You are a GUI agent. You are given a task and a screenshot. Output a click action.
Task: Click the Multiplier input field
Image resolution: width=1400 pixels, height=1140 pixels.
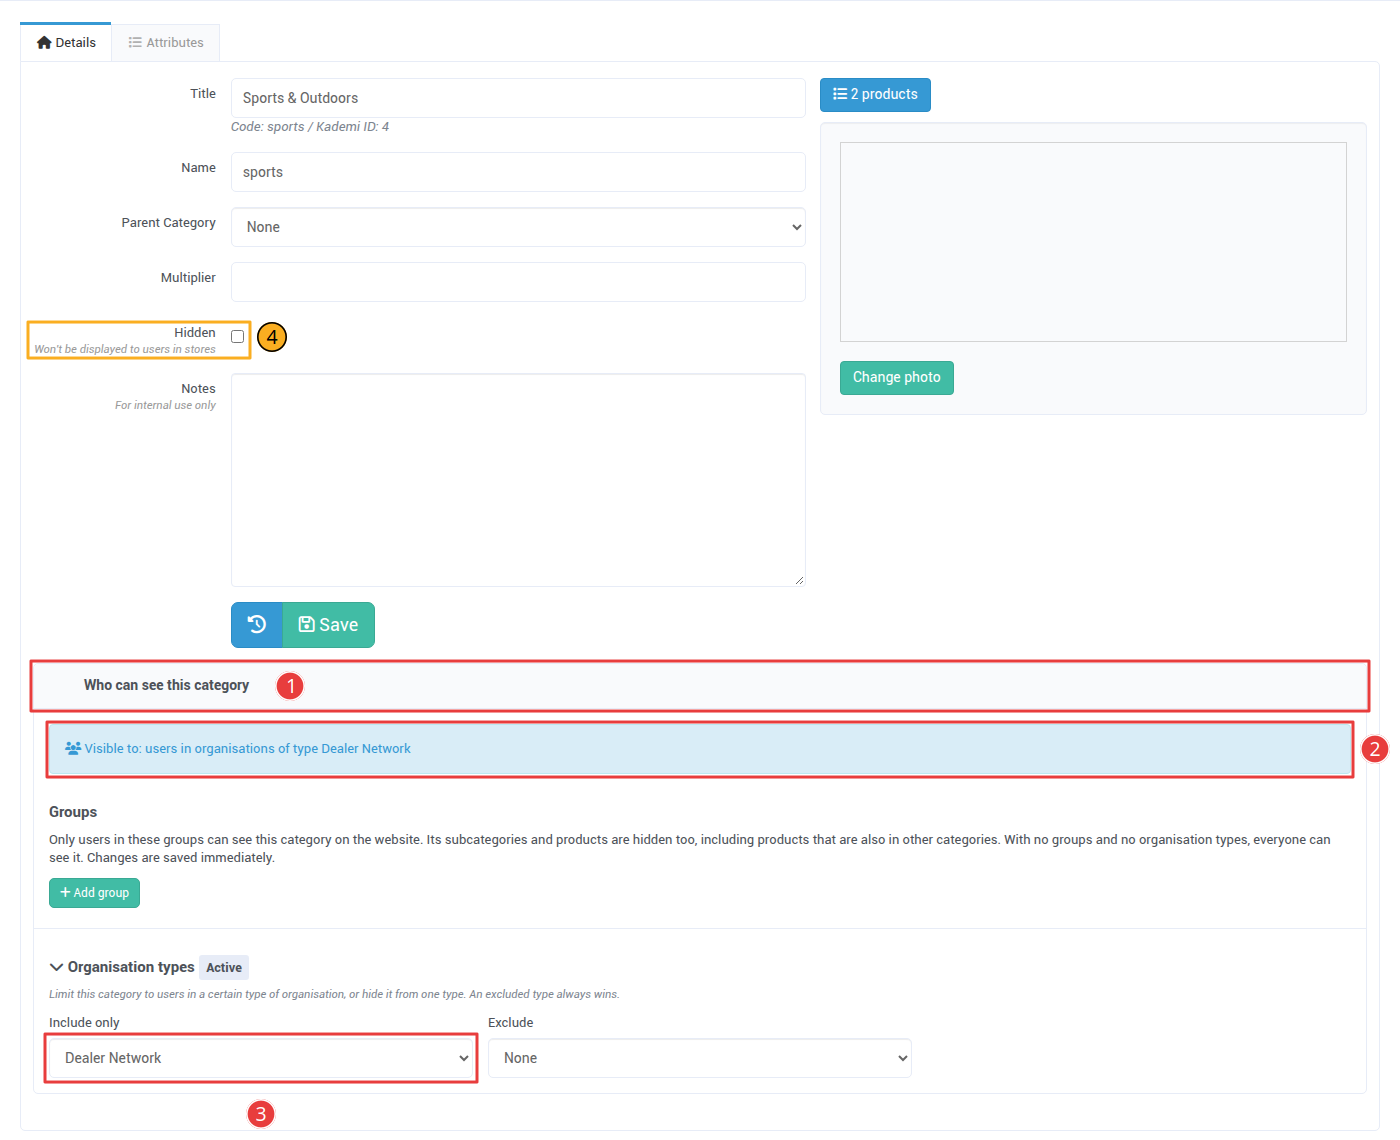click(518, 282)
